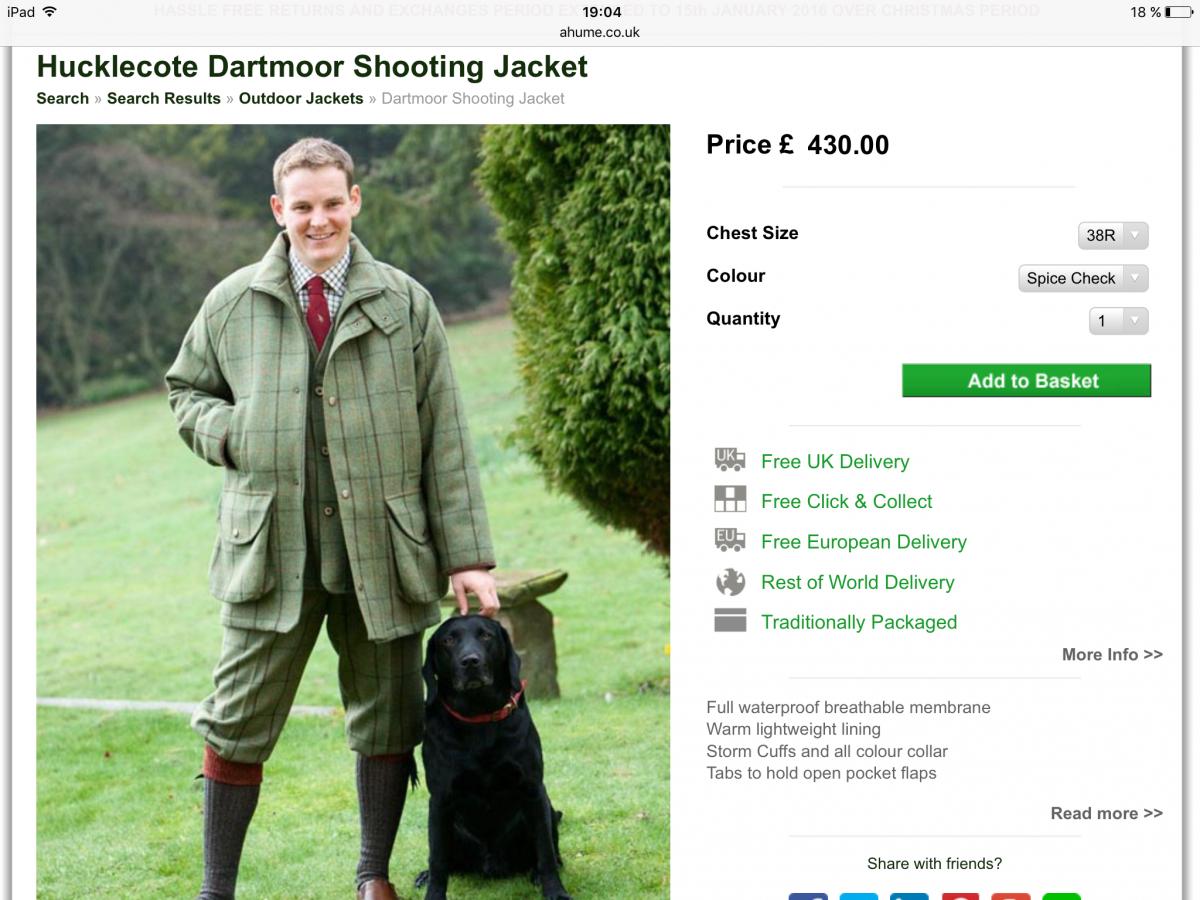Open the Quantity dropdown

[x=1118, y=321]
